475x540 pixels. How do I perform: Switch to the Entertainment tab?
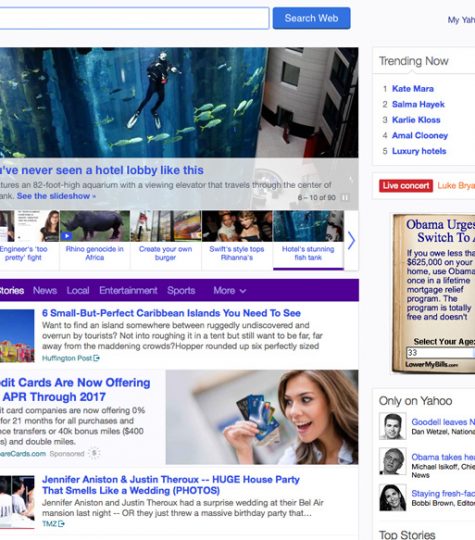[x=128, y=290]
